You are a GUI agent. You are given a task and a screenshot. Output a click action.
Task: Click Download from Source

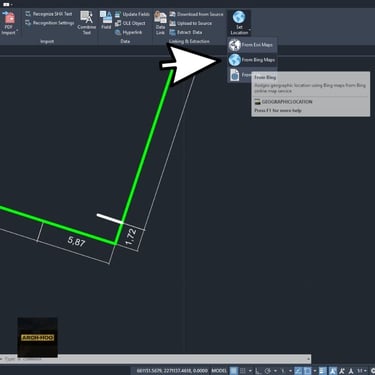196,14
